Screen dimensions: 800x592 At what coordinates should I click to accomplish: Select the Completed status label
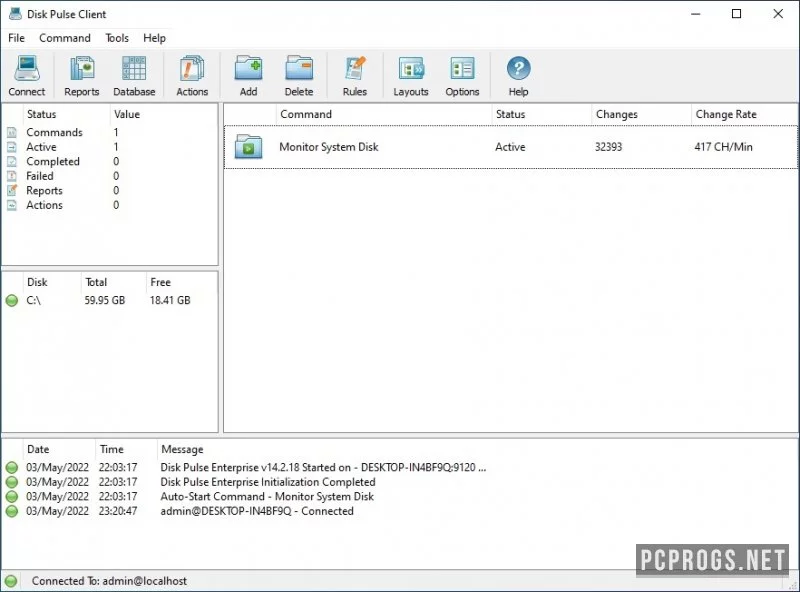pos(53,161)
